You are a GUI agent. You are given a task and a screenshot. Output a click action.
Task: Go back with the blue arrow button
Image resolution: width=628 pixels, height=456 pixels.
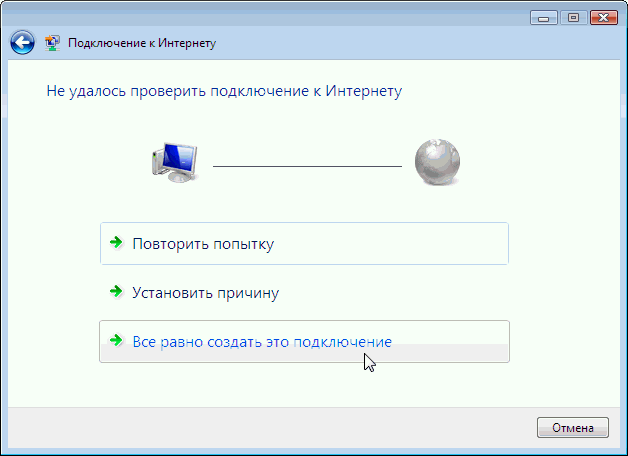(x=22, y=42)
